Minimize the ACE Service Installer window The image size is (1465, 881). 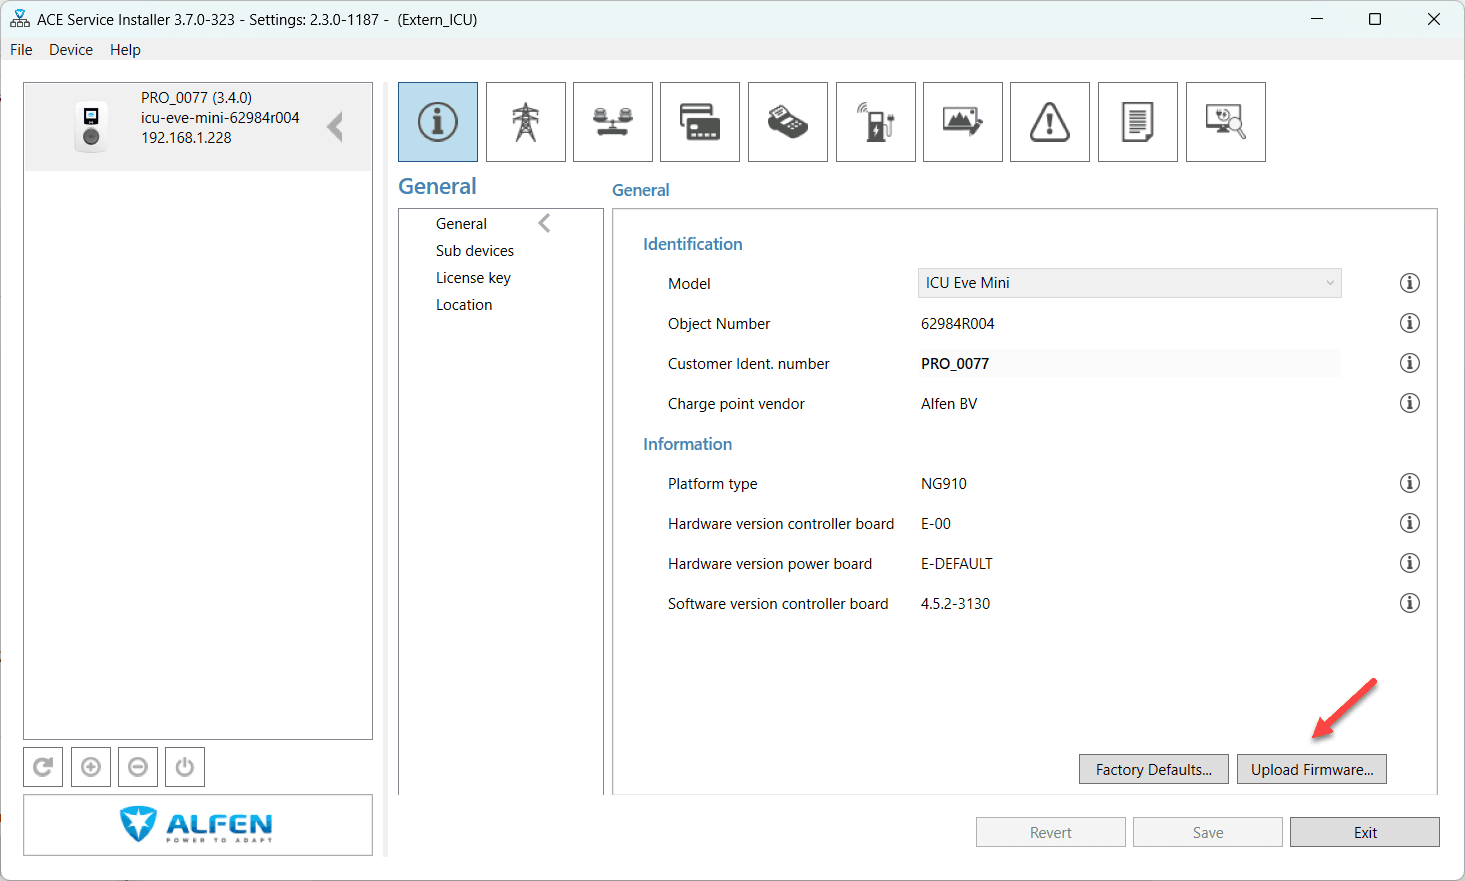point(1317,19)
